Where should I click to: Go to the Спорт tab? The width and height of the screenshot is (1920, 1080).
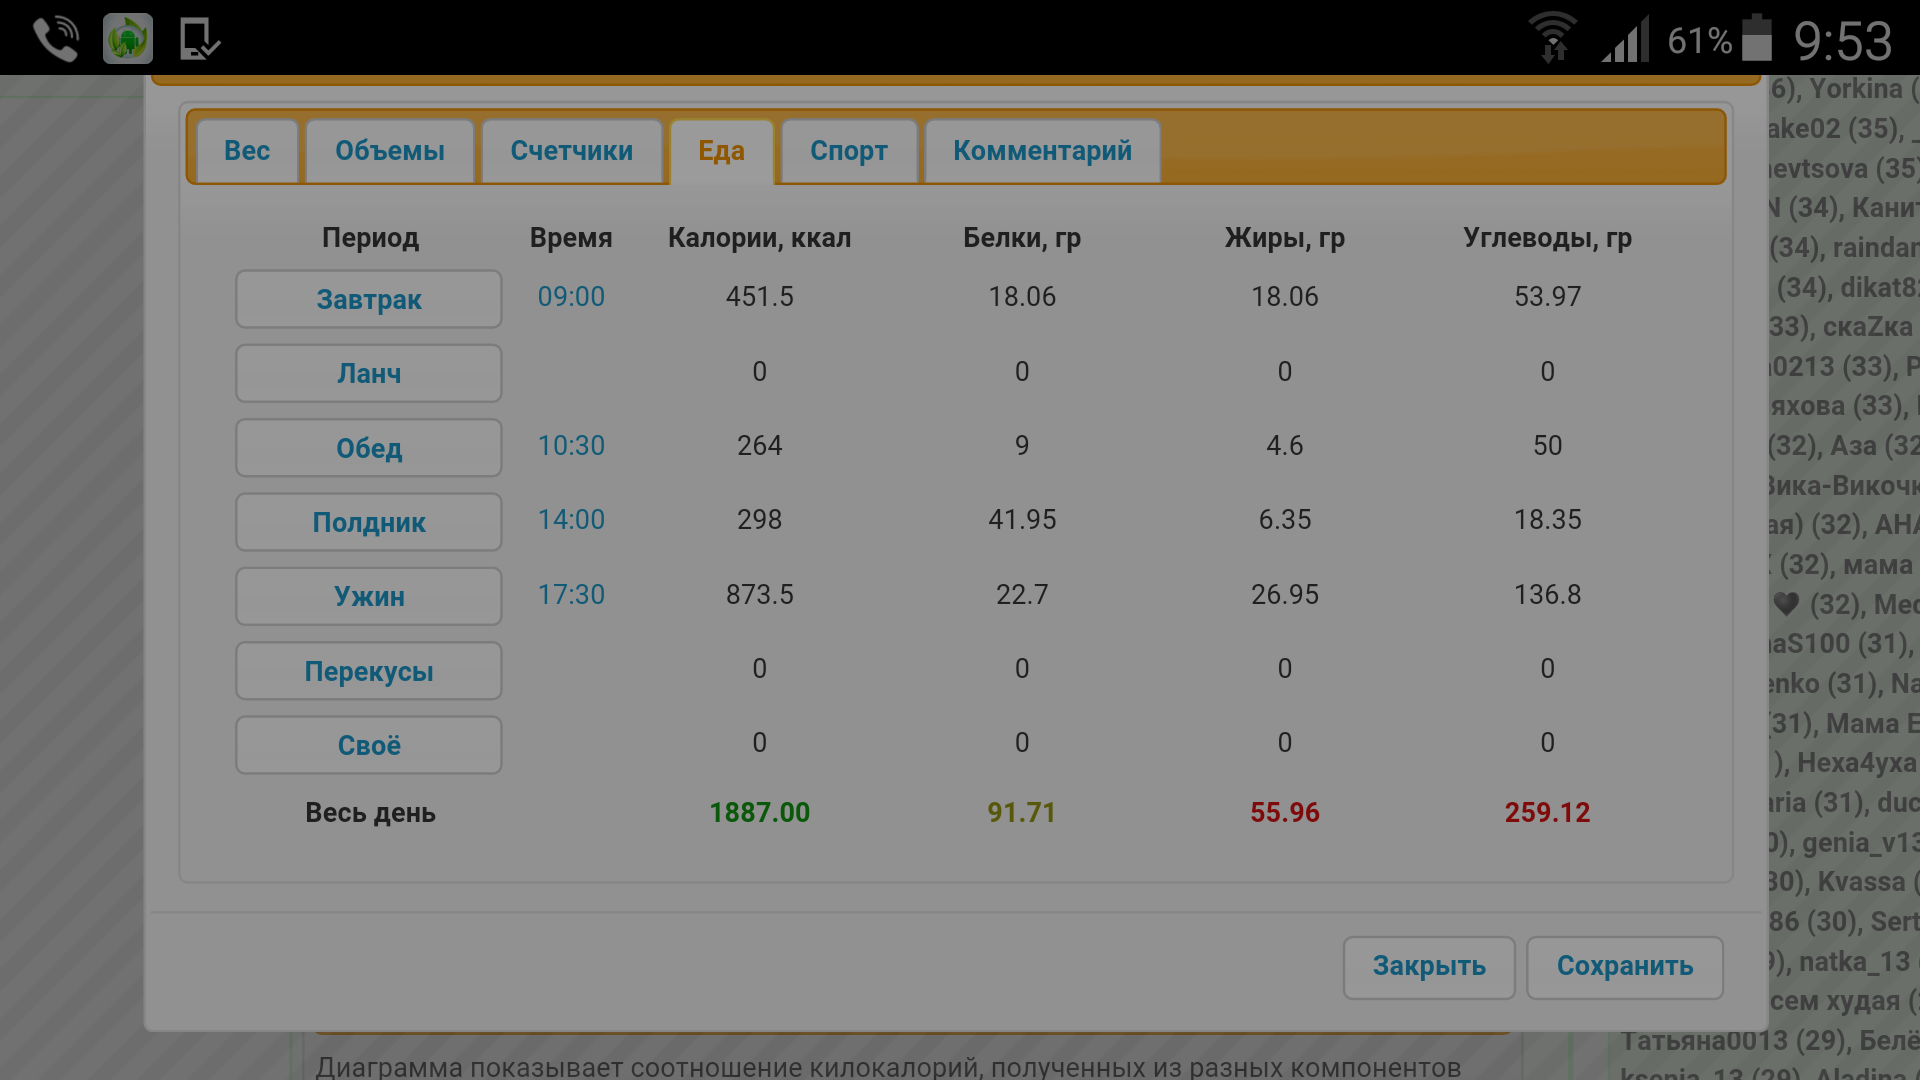(x=848, y=151)
